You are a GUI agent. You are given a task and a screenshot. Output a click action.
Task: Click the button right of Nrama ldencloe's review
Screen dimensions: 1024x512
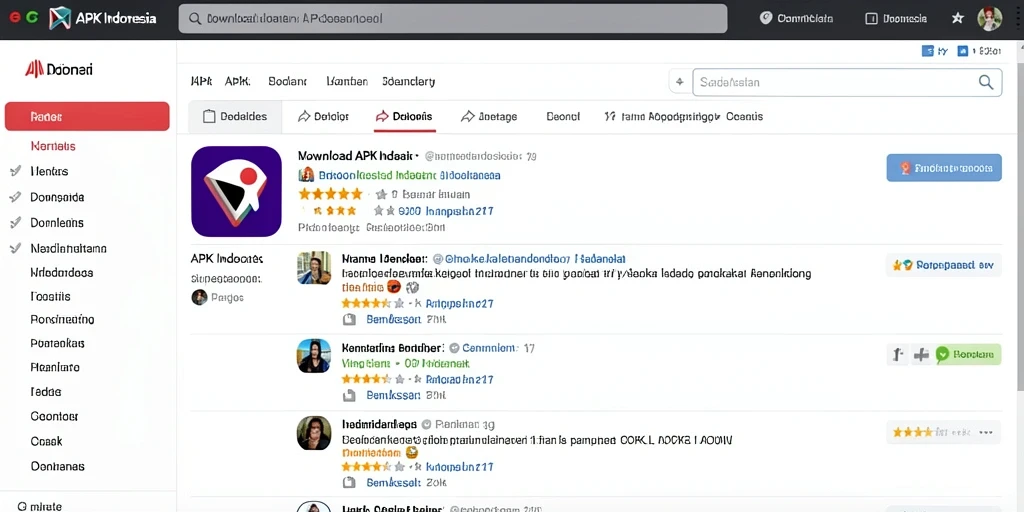944,265
